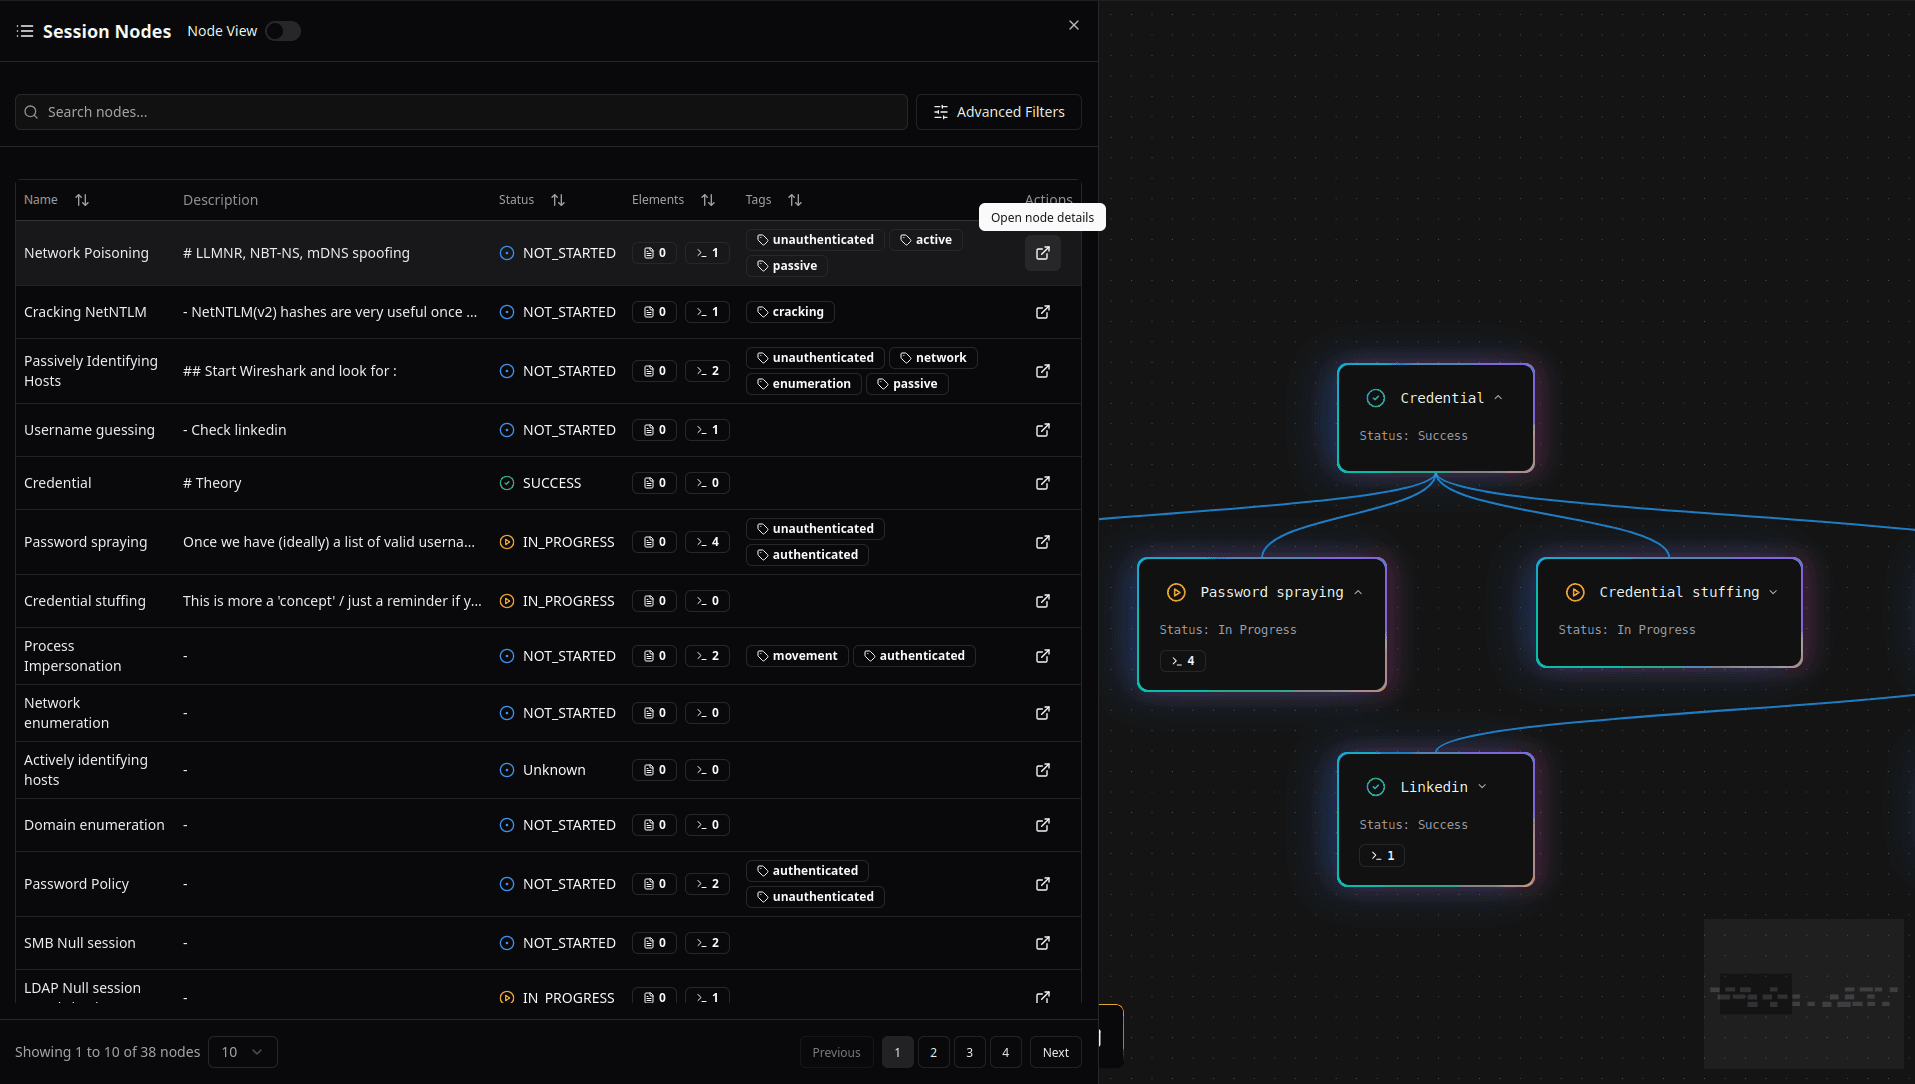Open the page size dropdown
1915x1084 pixels.
[x=242, y=1052]
